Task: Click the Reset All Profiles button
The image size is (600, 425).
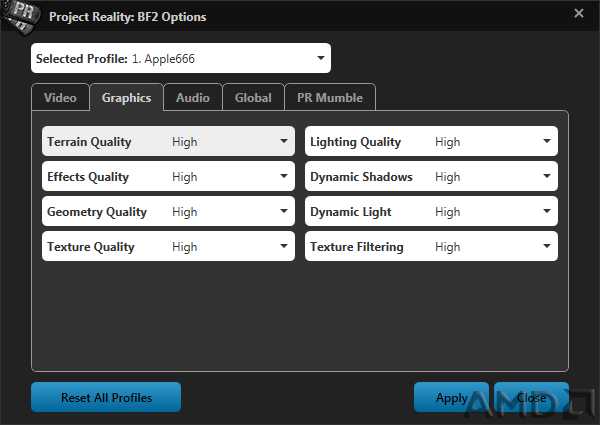Action: [106, 397]
